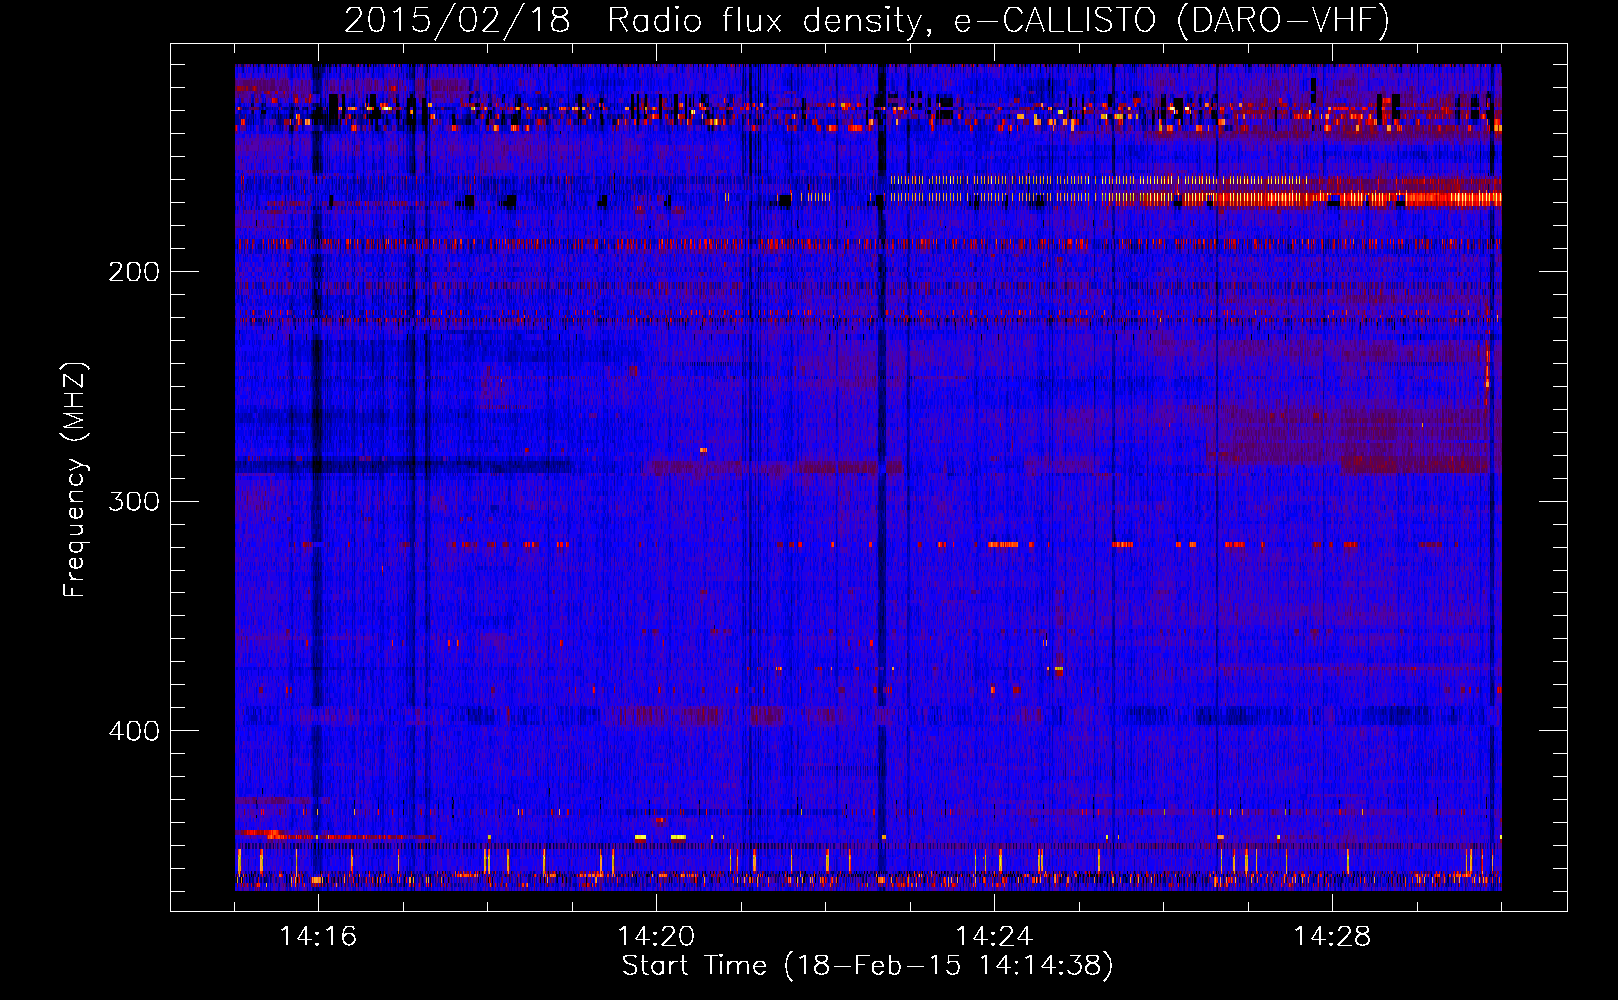The width and height of the screenshot is (1618, 1000).
Task: Click the 200 MHz frequency axis label
Action: click(134, 272)
